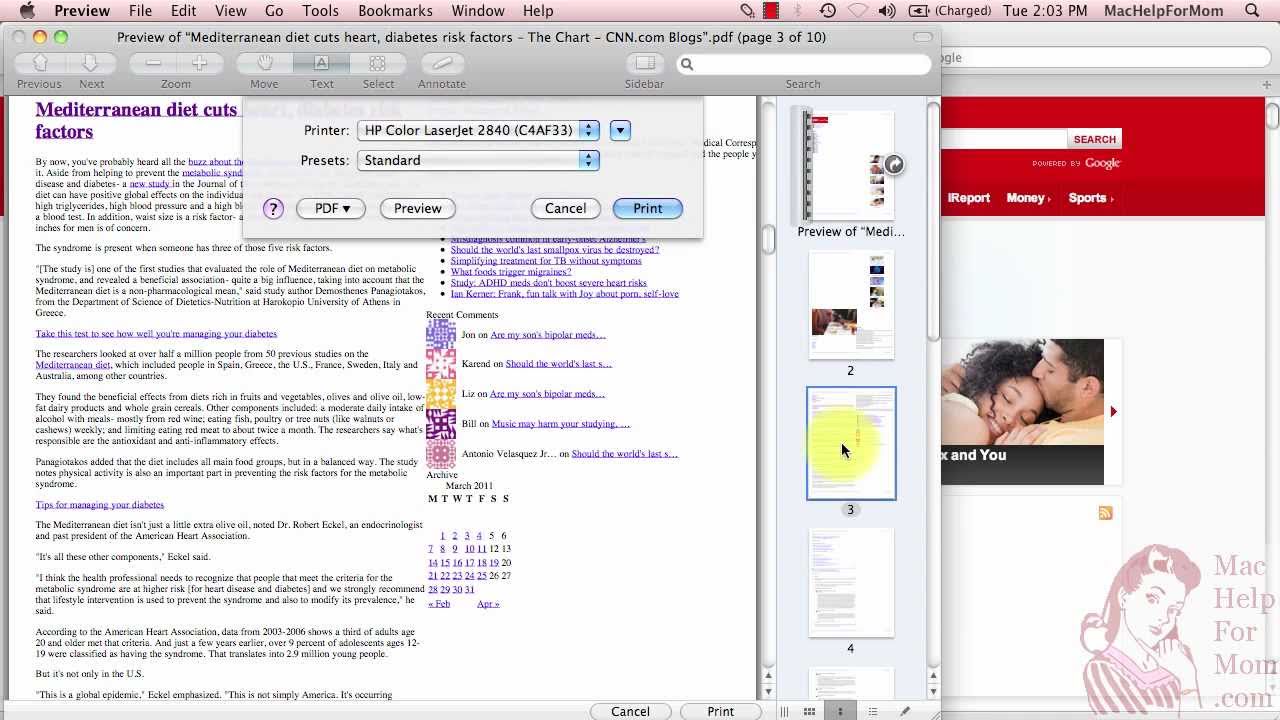Screen dimensions: 1280x720
Task: Click the toolbar show/hide pill button
Action: coord(922,37)
